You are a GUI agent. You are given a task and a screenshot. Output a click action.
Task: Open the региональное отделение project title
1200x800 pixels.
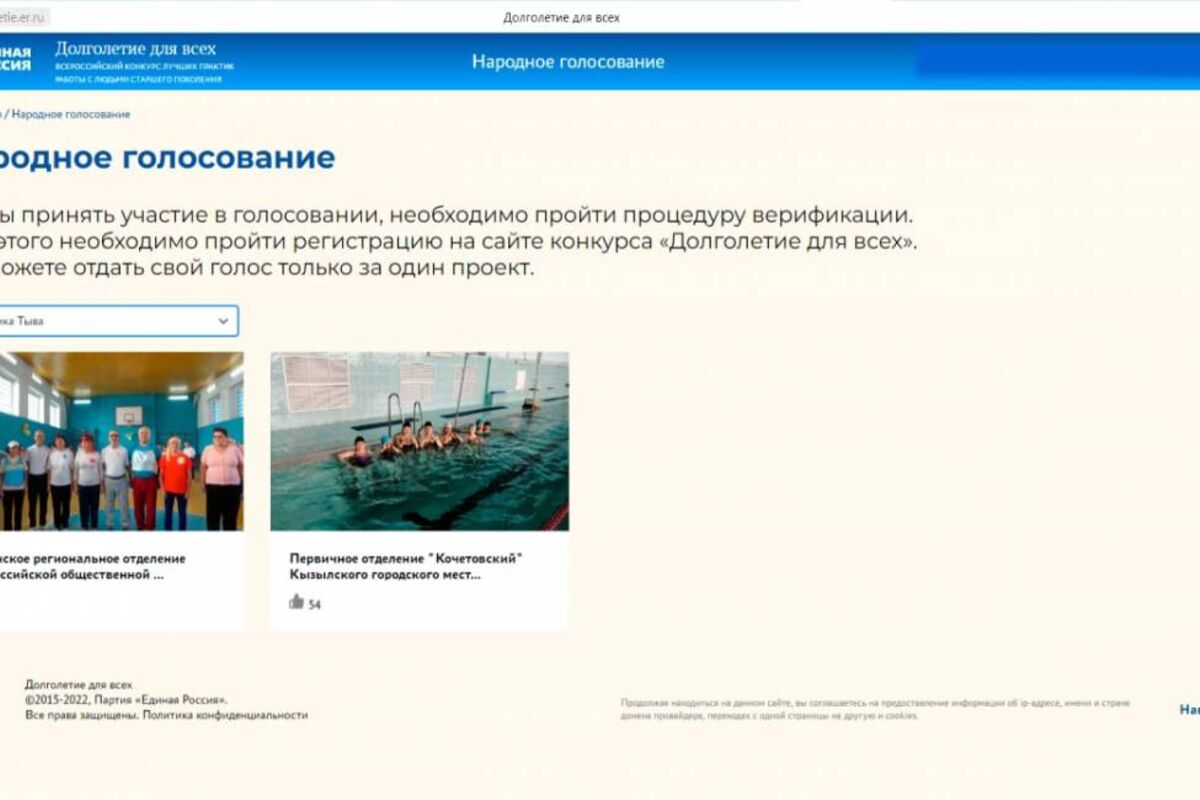[x=92, y=567]
